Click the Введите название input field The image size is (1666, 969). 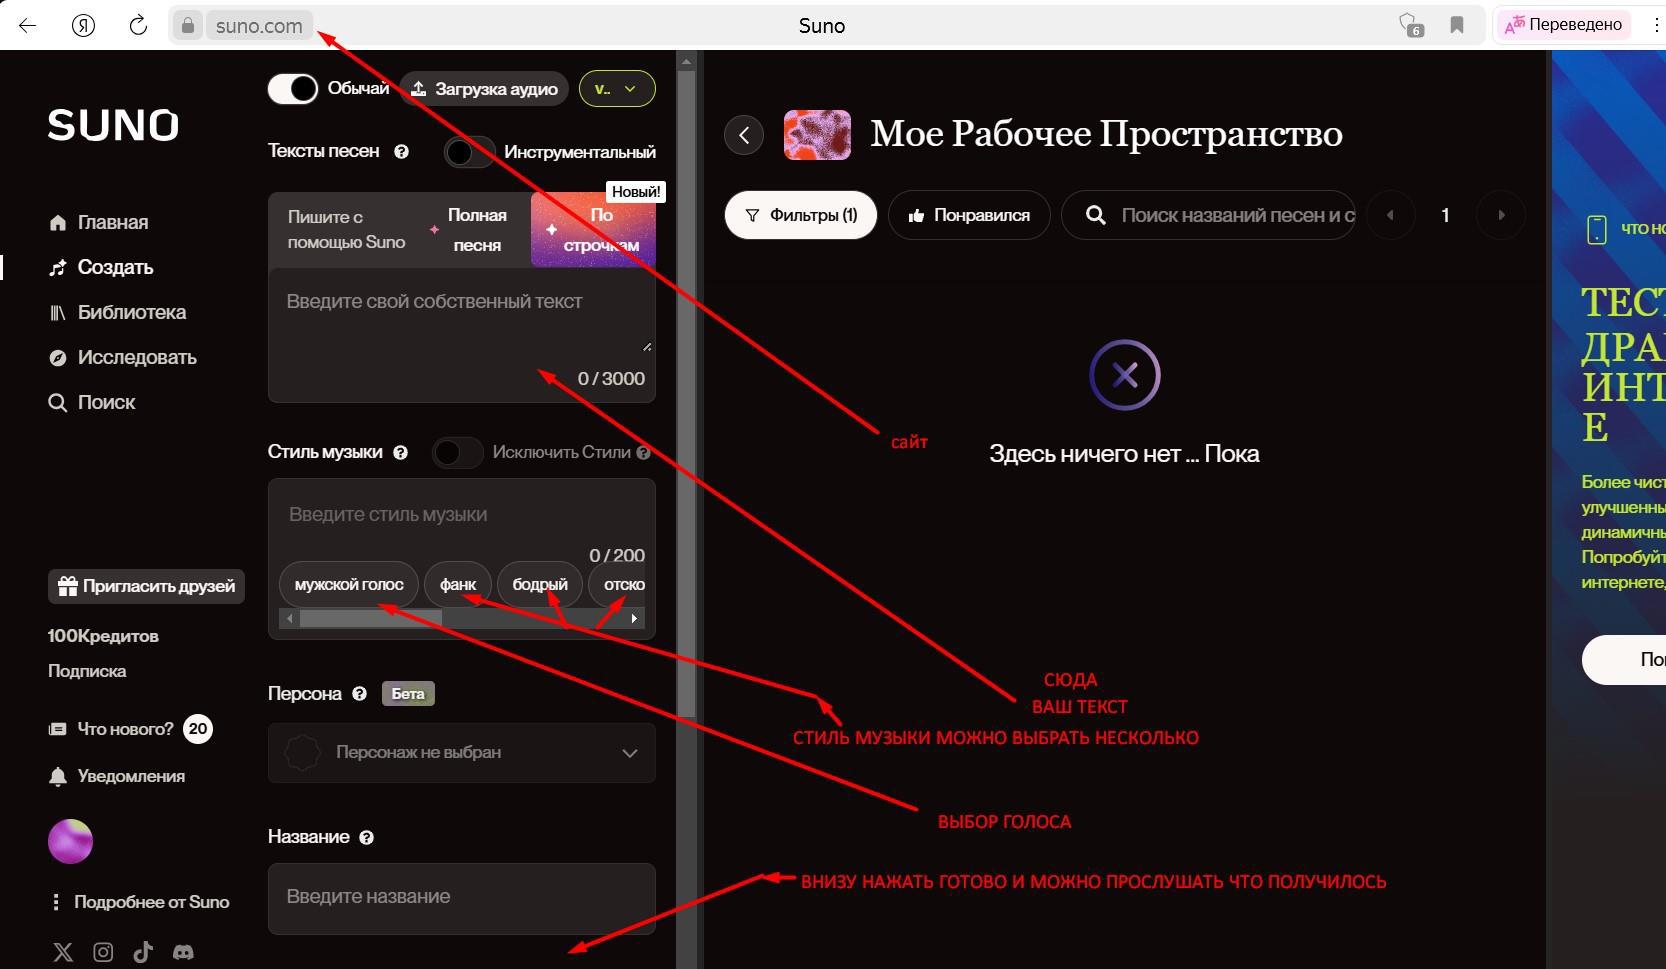462,897
